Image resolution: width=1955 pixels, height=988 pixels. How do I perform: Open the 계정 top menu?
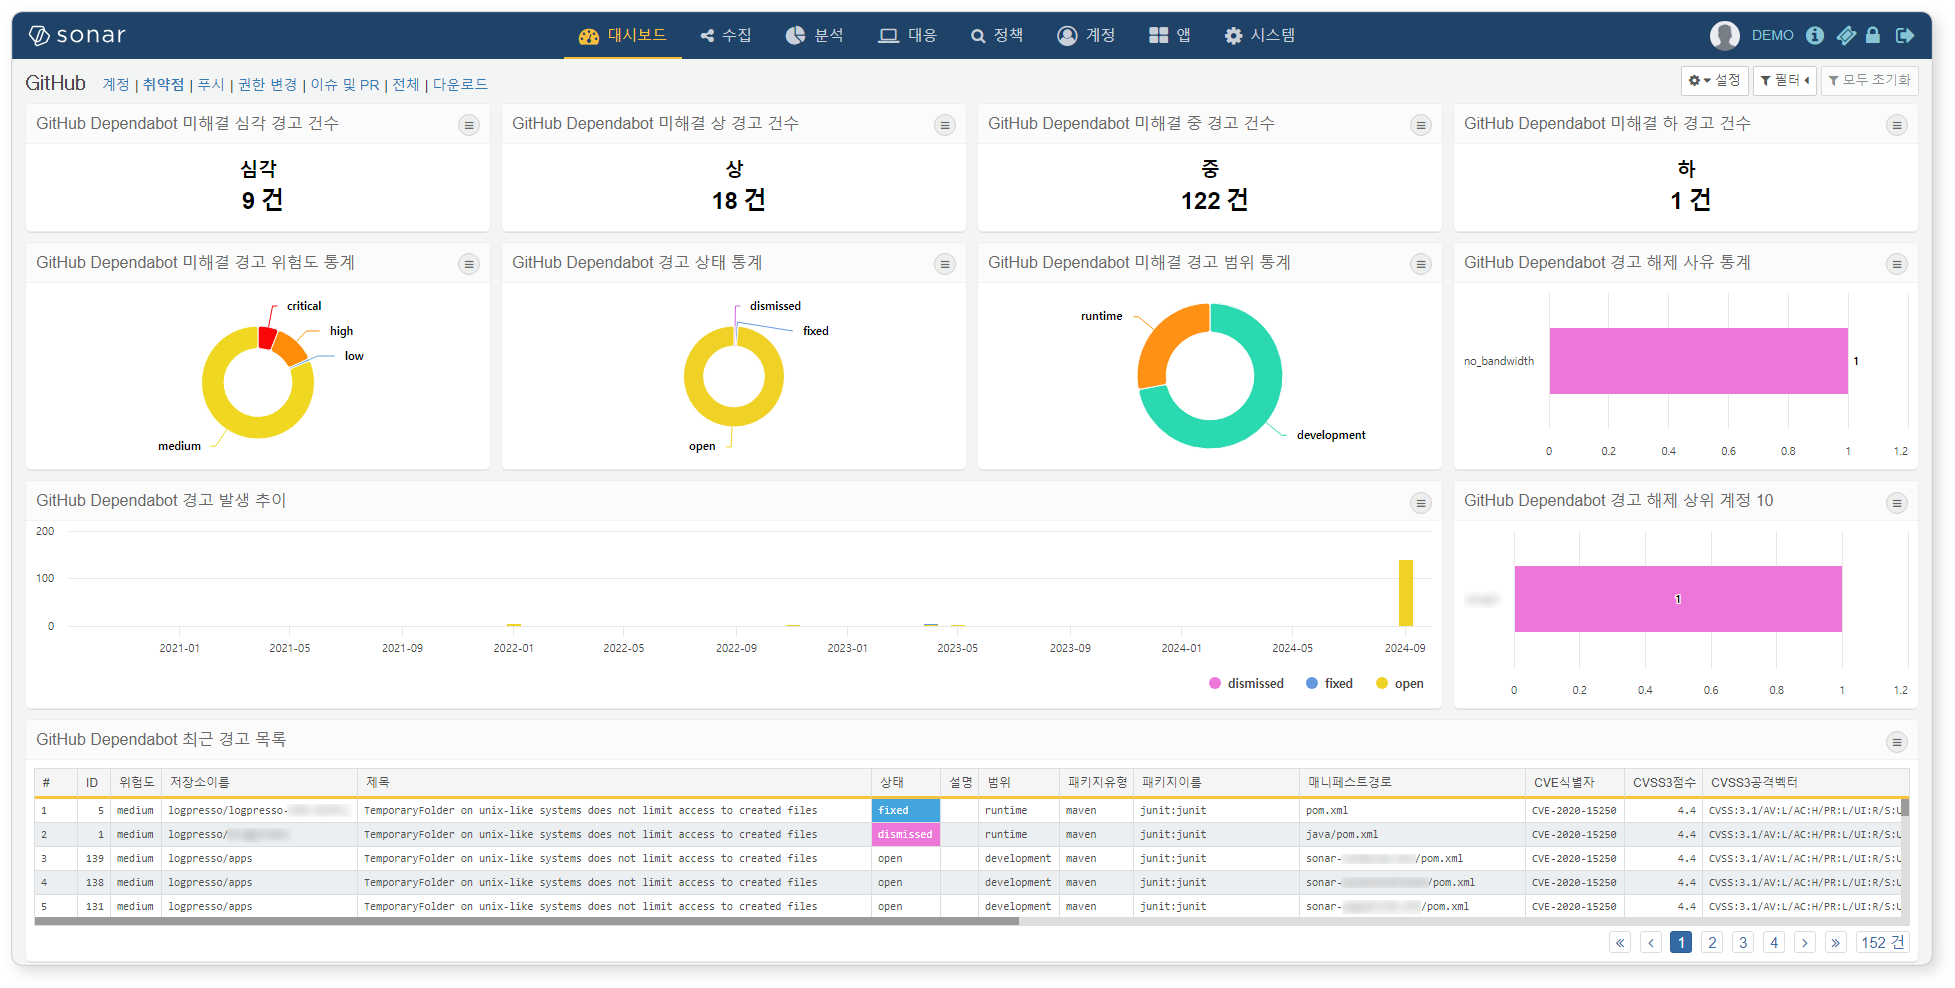pos(1086,35)
